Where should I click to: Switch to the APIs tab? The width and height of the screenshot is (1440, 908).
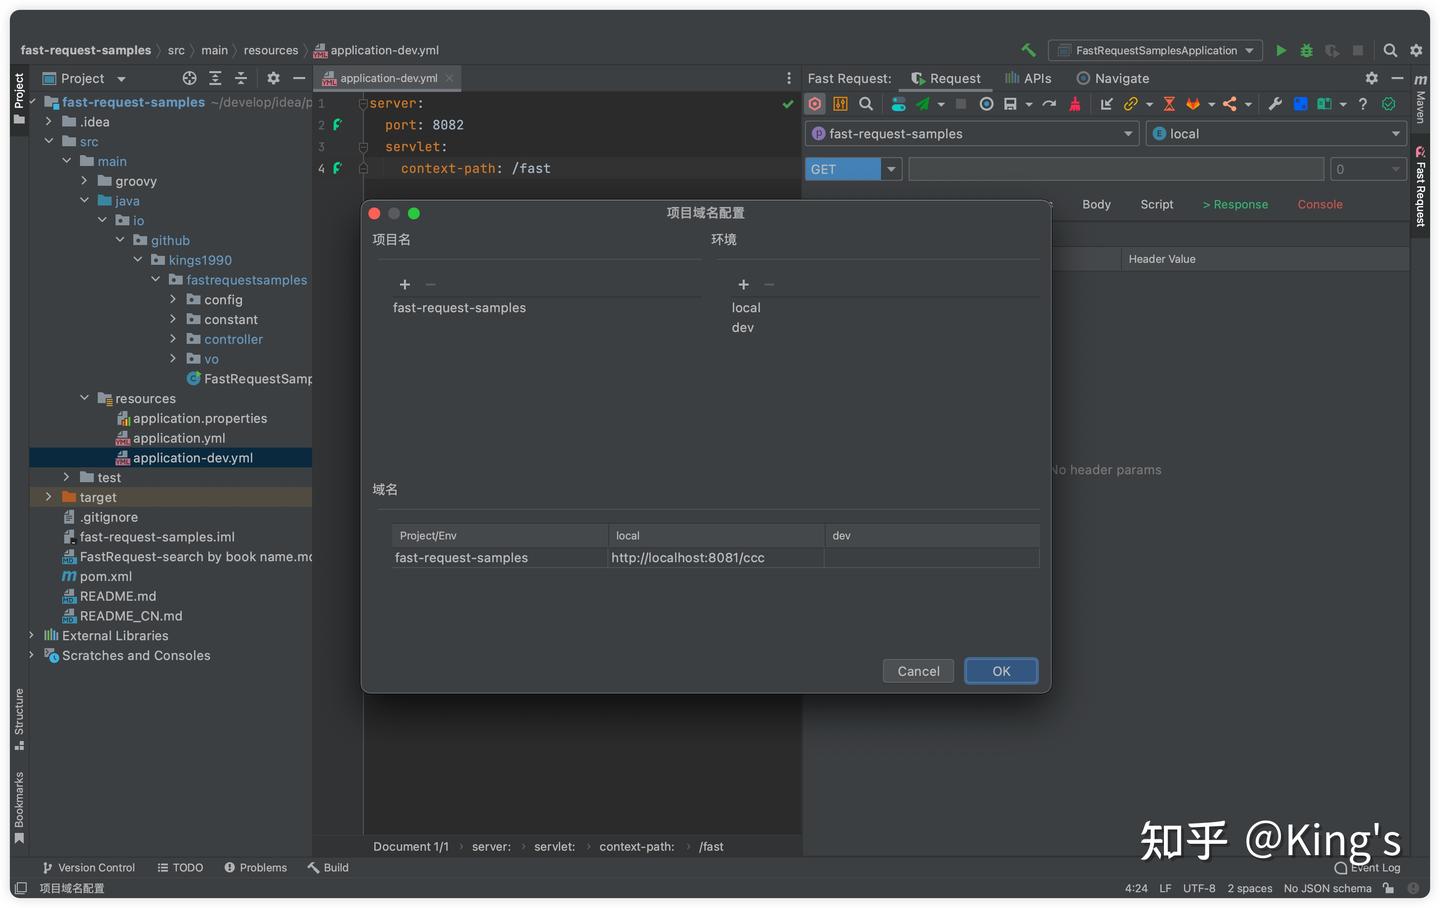pos(1028,78)
